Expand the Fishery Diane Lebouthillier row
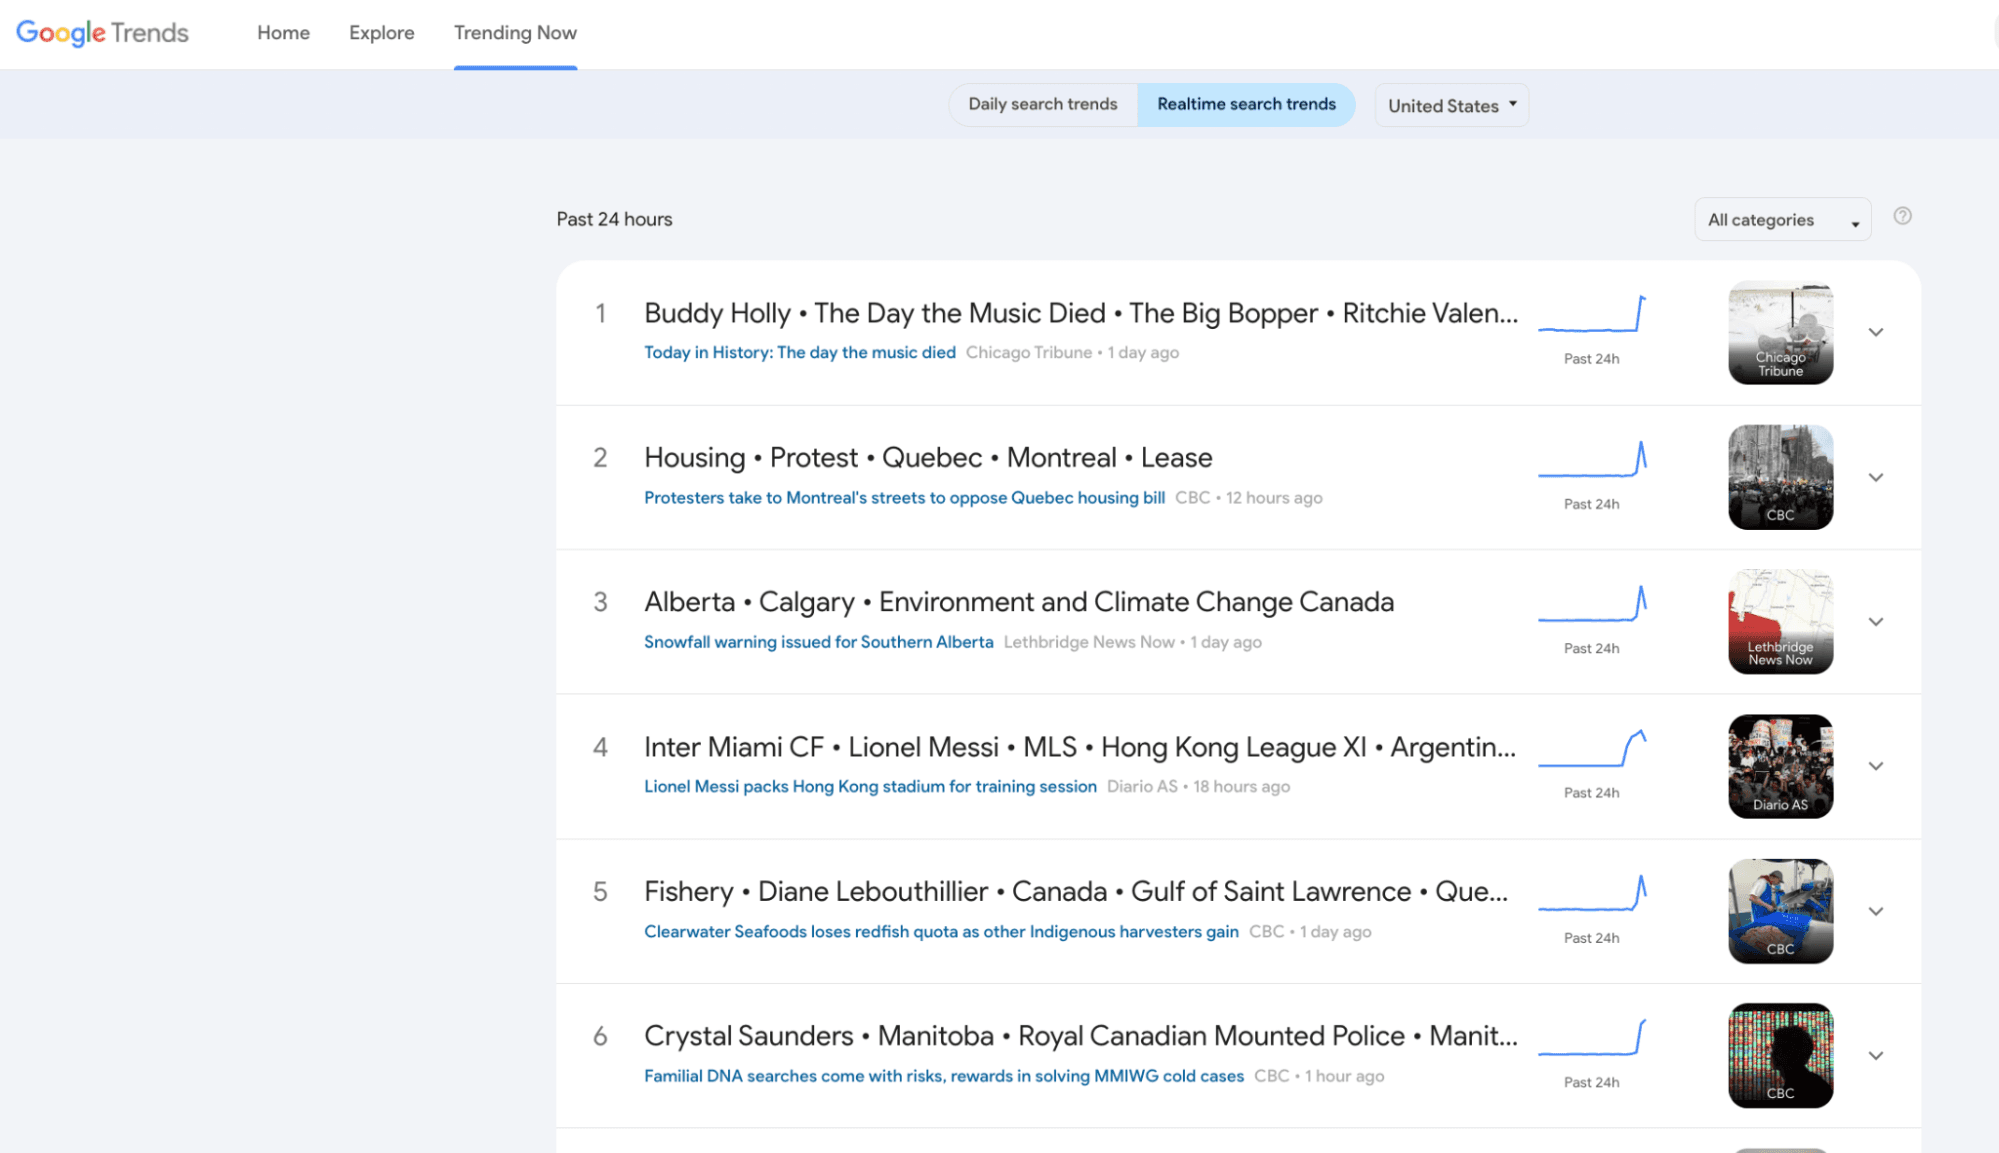Screen dimensions: 1999x1153 click(x=1876, y=912)
